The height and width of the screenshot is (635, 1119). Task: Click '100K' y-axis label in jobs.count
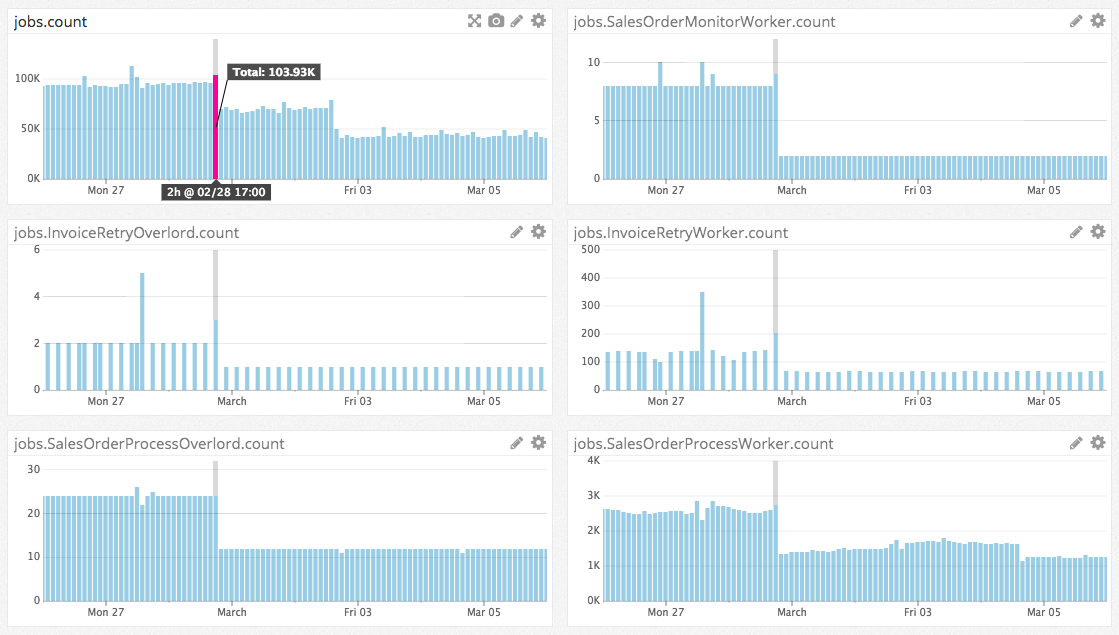pos(28,78)
